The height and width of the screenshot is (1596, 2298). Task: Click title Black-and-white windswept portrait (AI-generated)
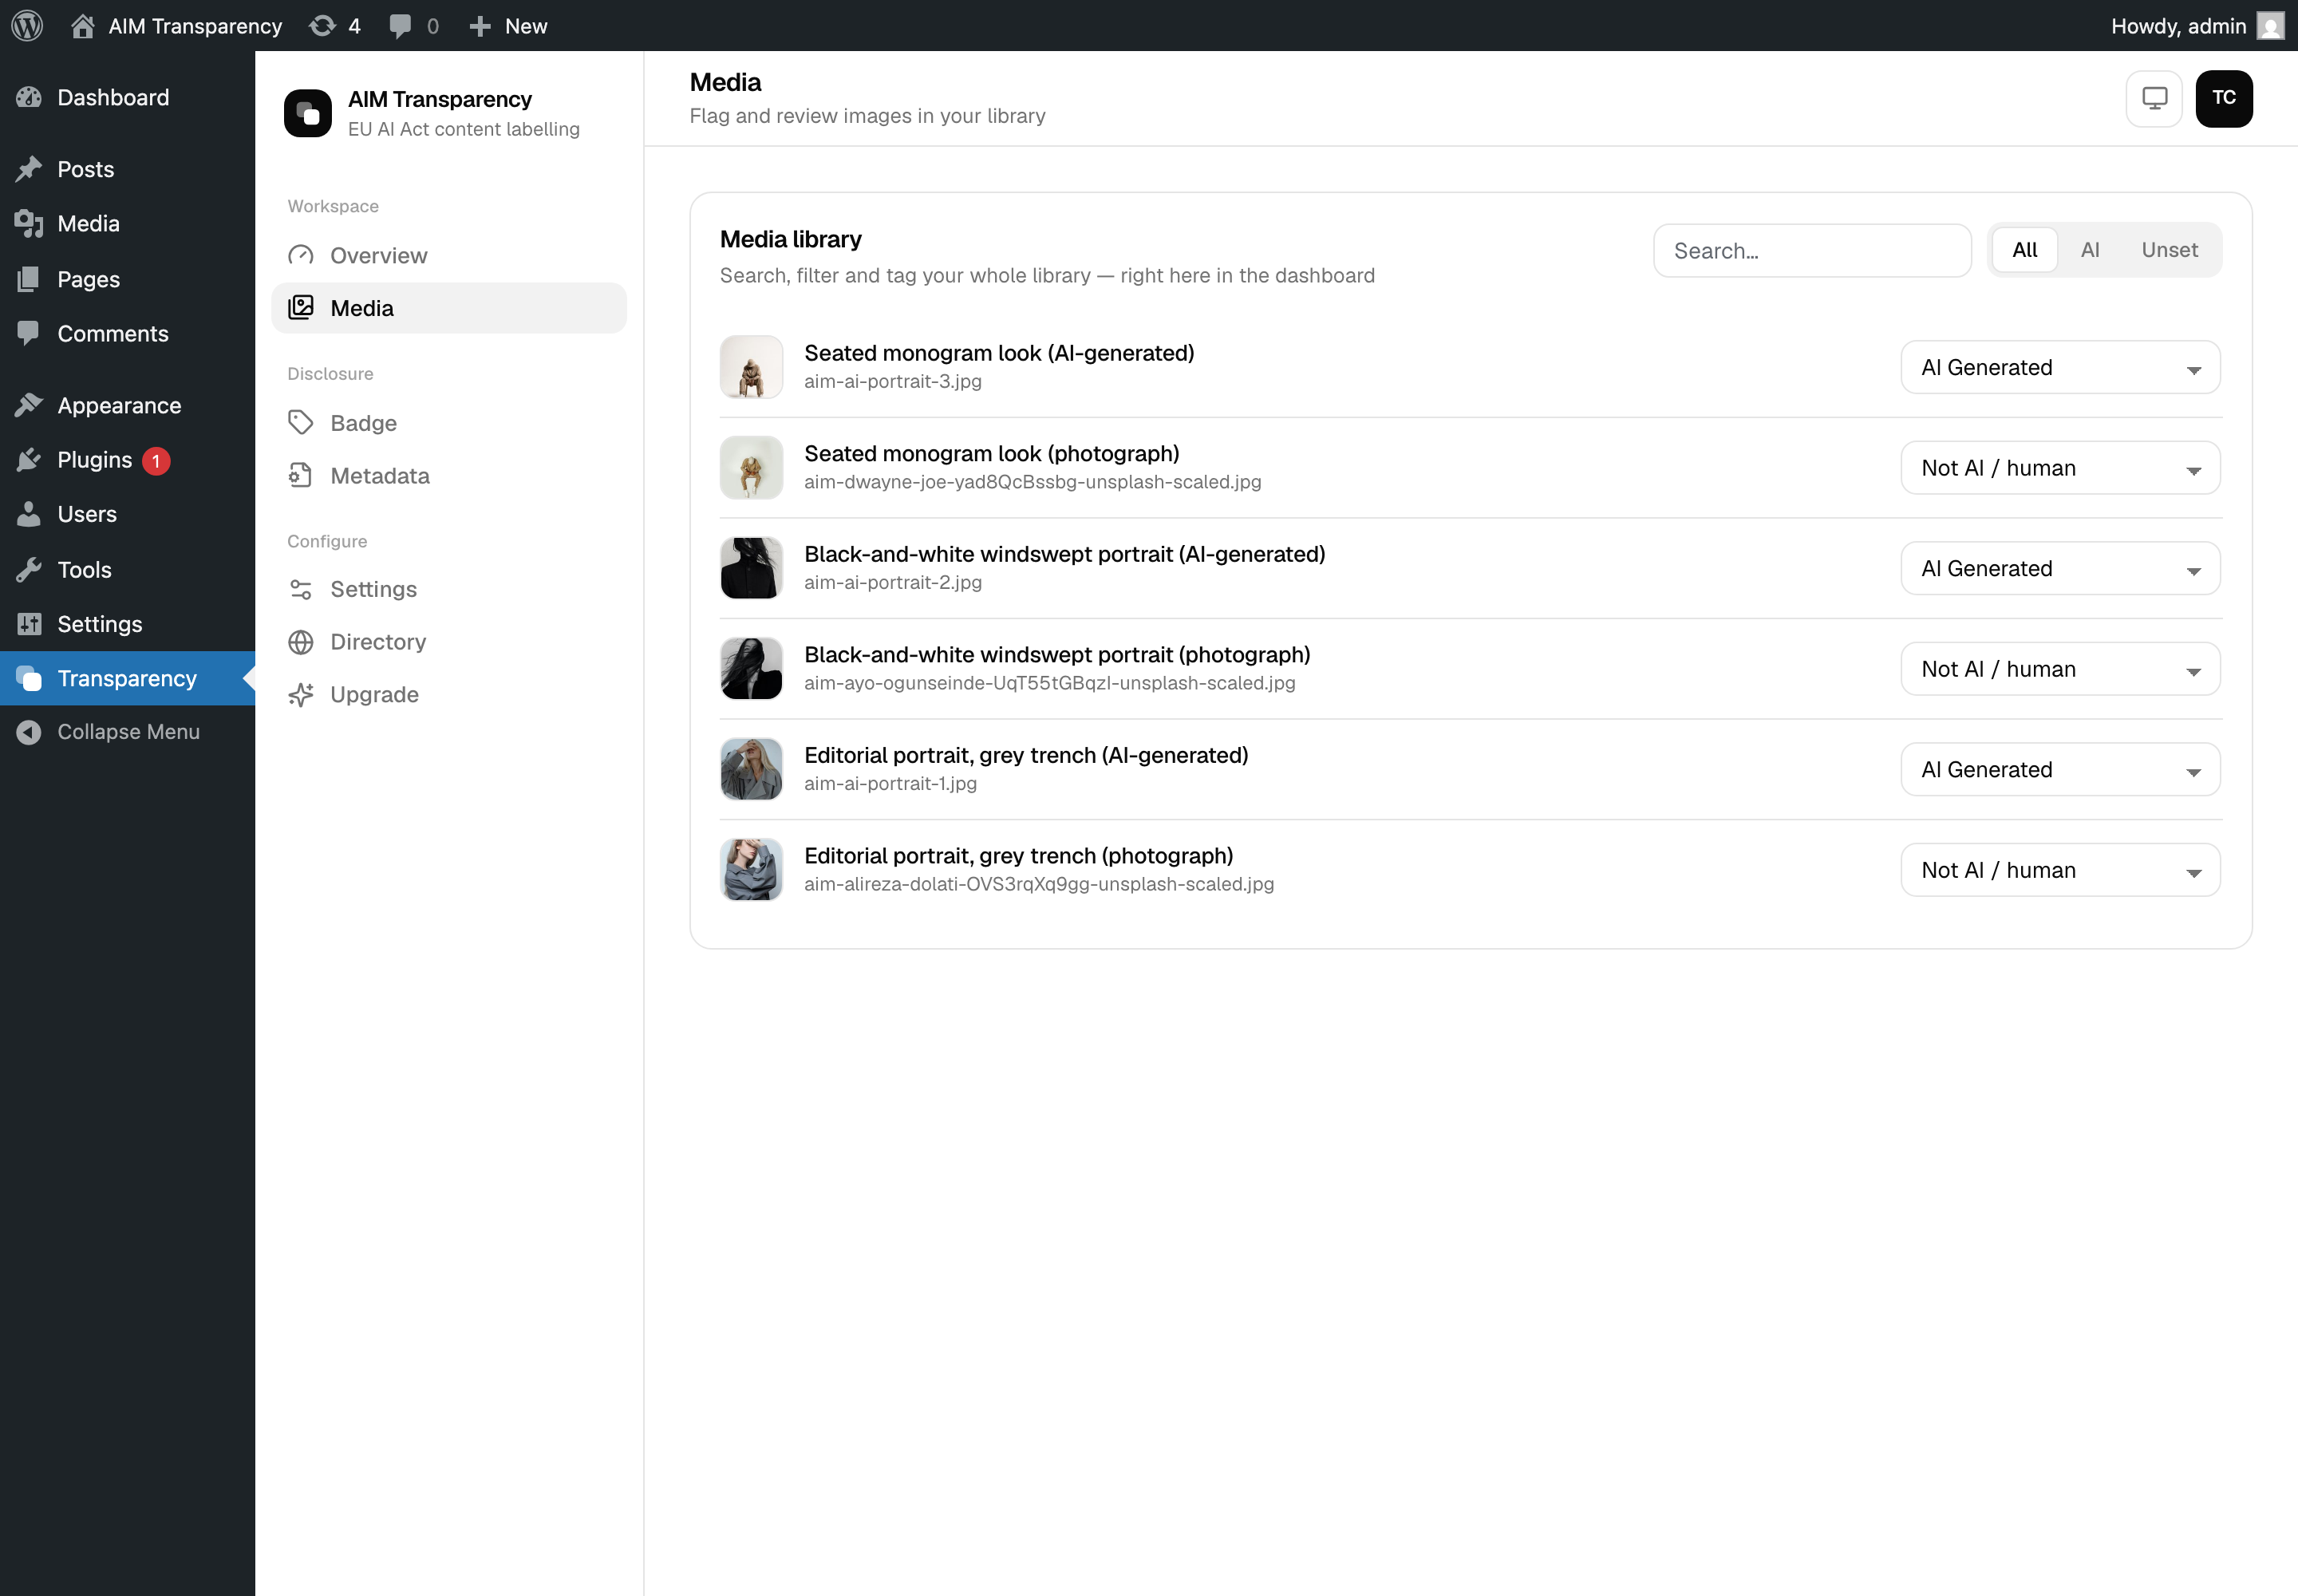pos(1065,554)
